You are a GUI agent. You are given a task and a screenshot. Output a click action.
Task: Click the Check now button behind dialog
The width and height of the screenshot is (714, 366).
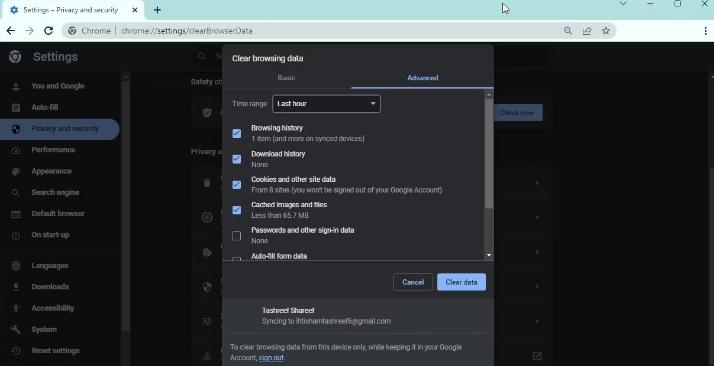click(x=517, y=112)
